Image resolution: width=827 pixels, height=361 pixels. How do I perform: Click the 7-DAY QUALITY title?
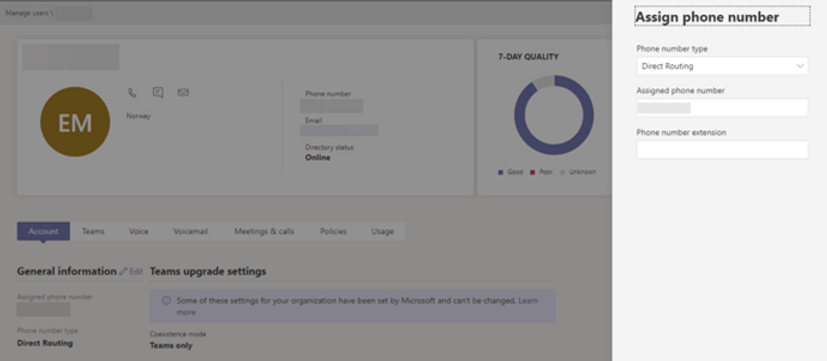click(x=528, y=56)
